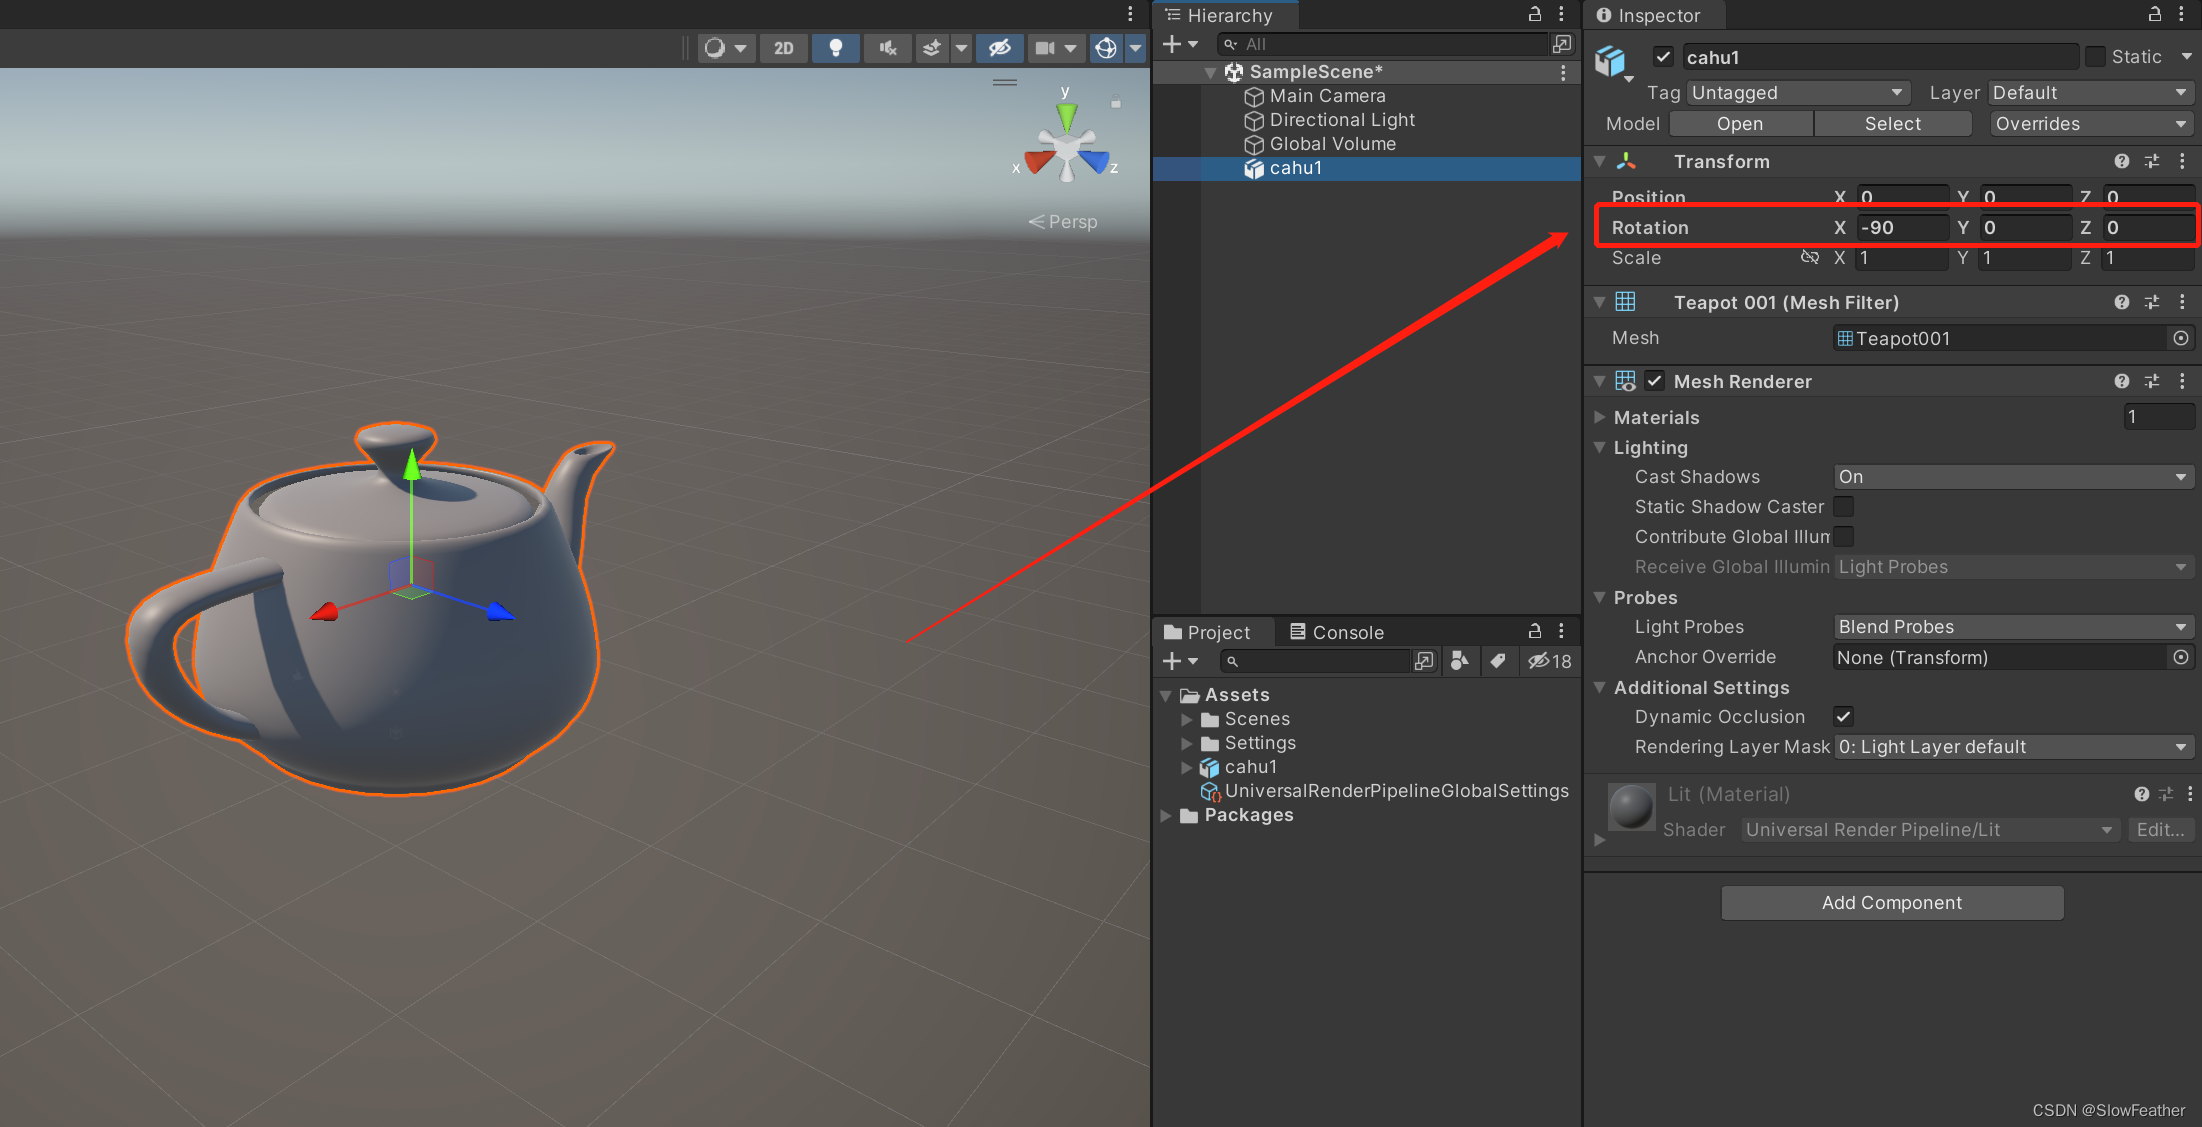Open the Tag Untagged dropdown
2202x1127 pixels.
[1797, 93]
